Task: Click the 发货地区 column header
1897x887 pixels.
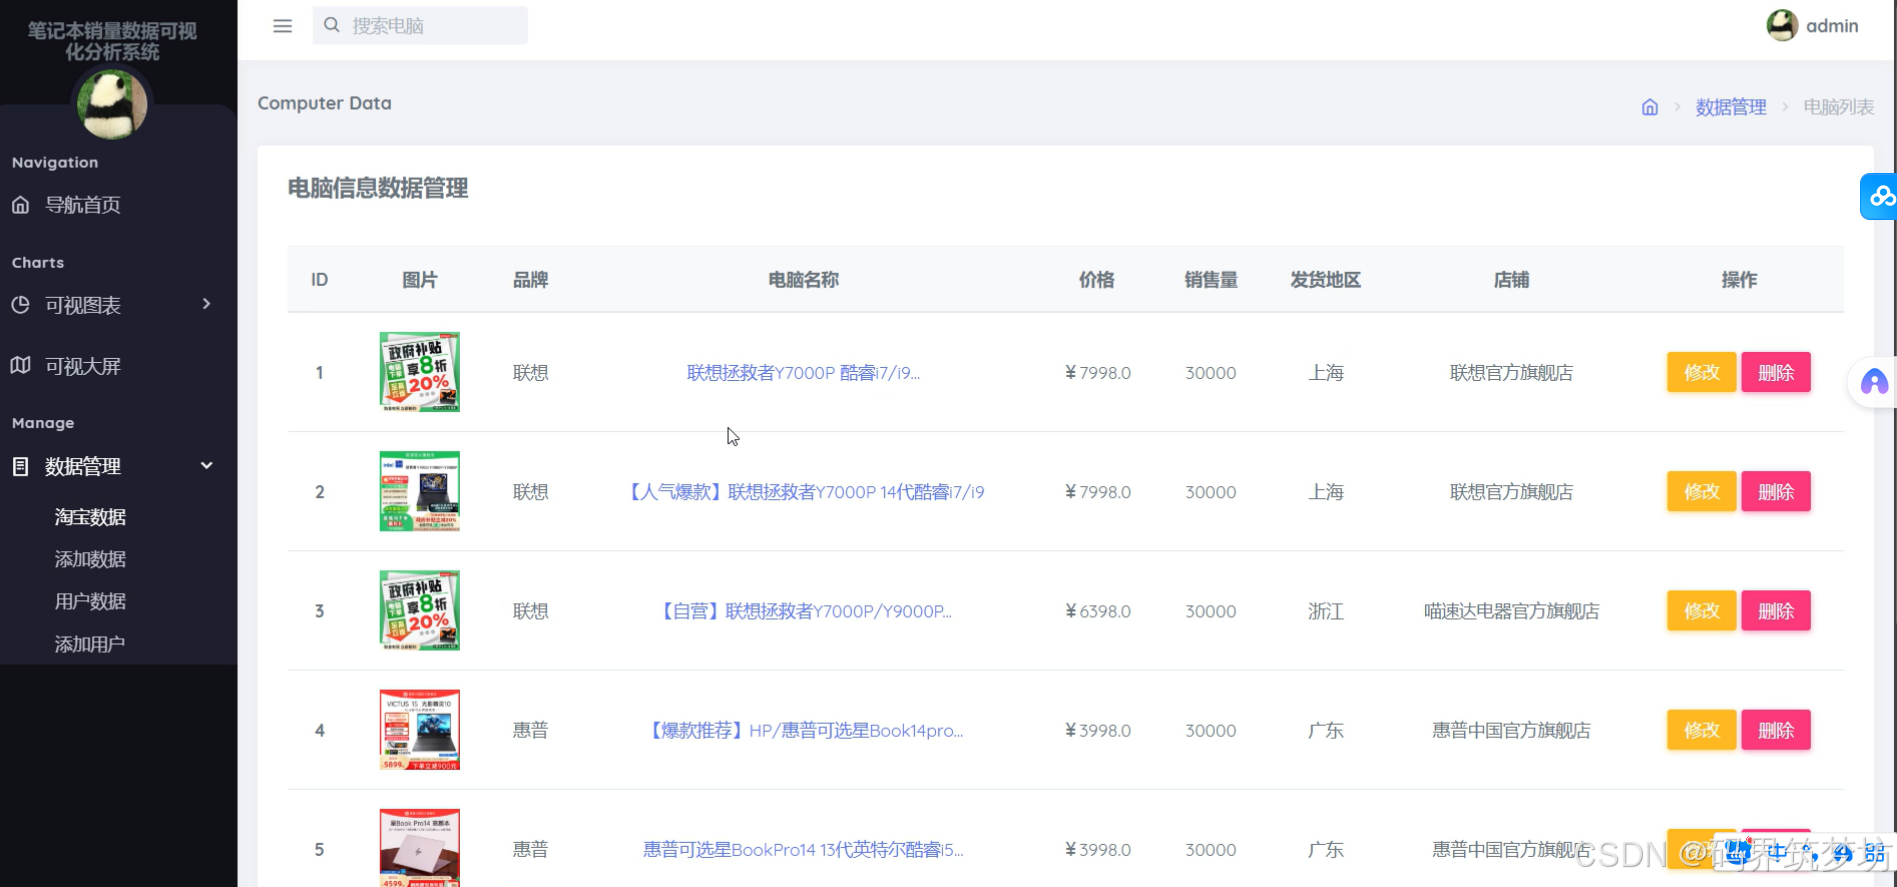Action: pos(1326,280)
